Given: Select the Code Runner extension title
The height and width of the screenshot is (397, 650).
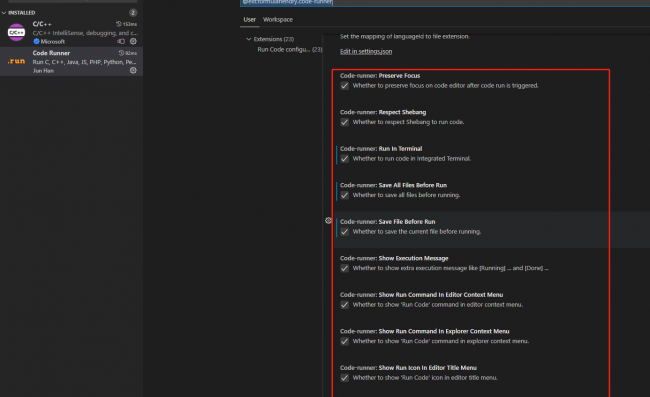Looking at the screenshot, I should pos(51,53).
